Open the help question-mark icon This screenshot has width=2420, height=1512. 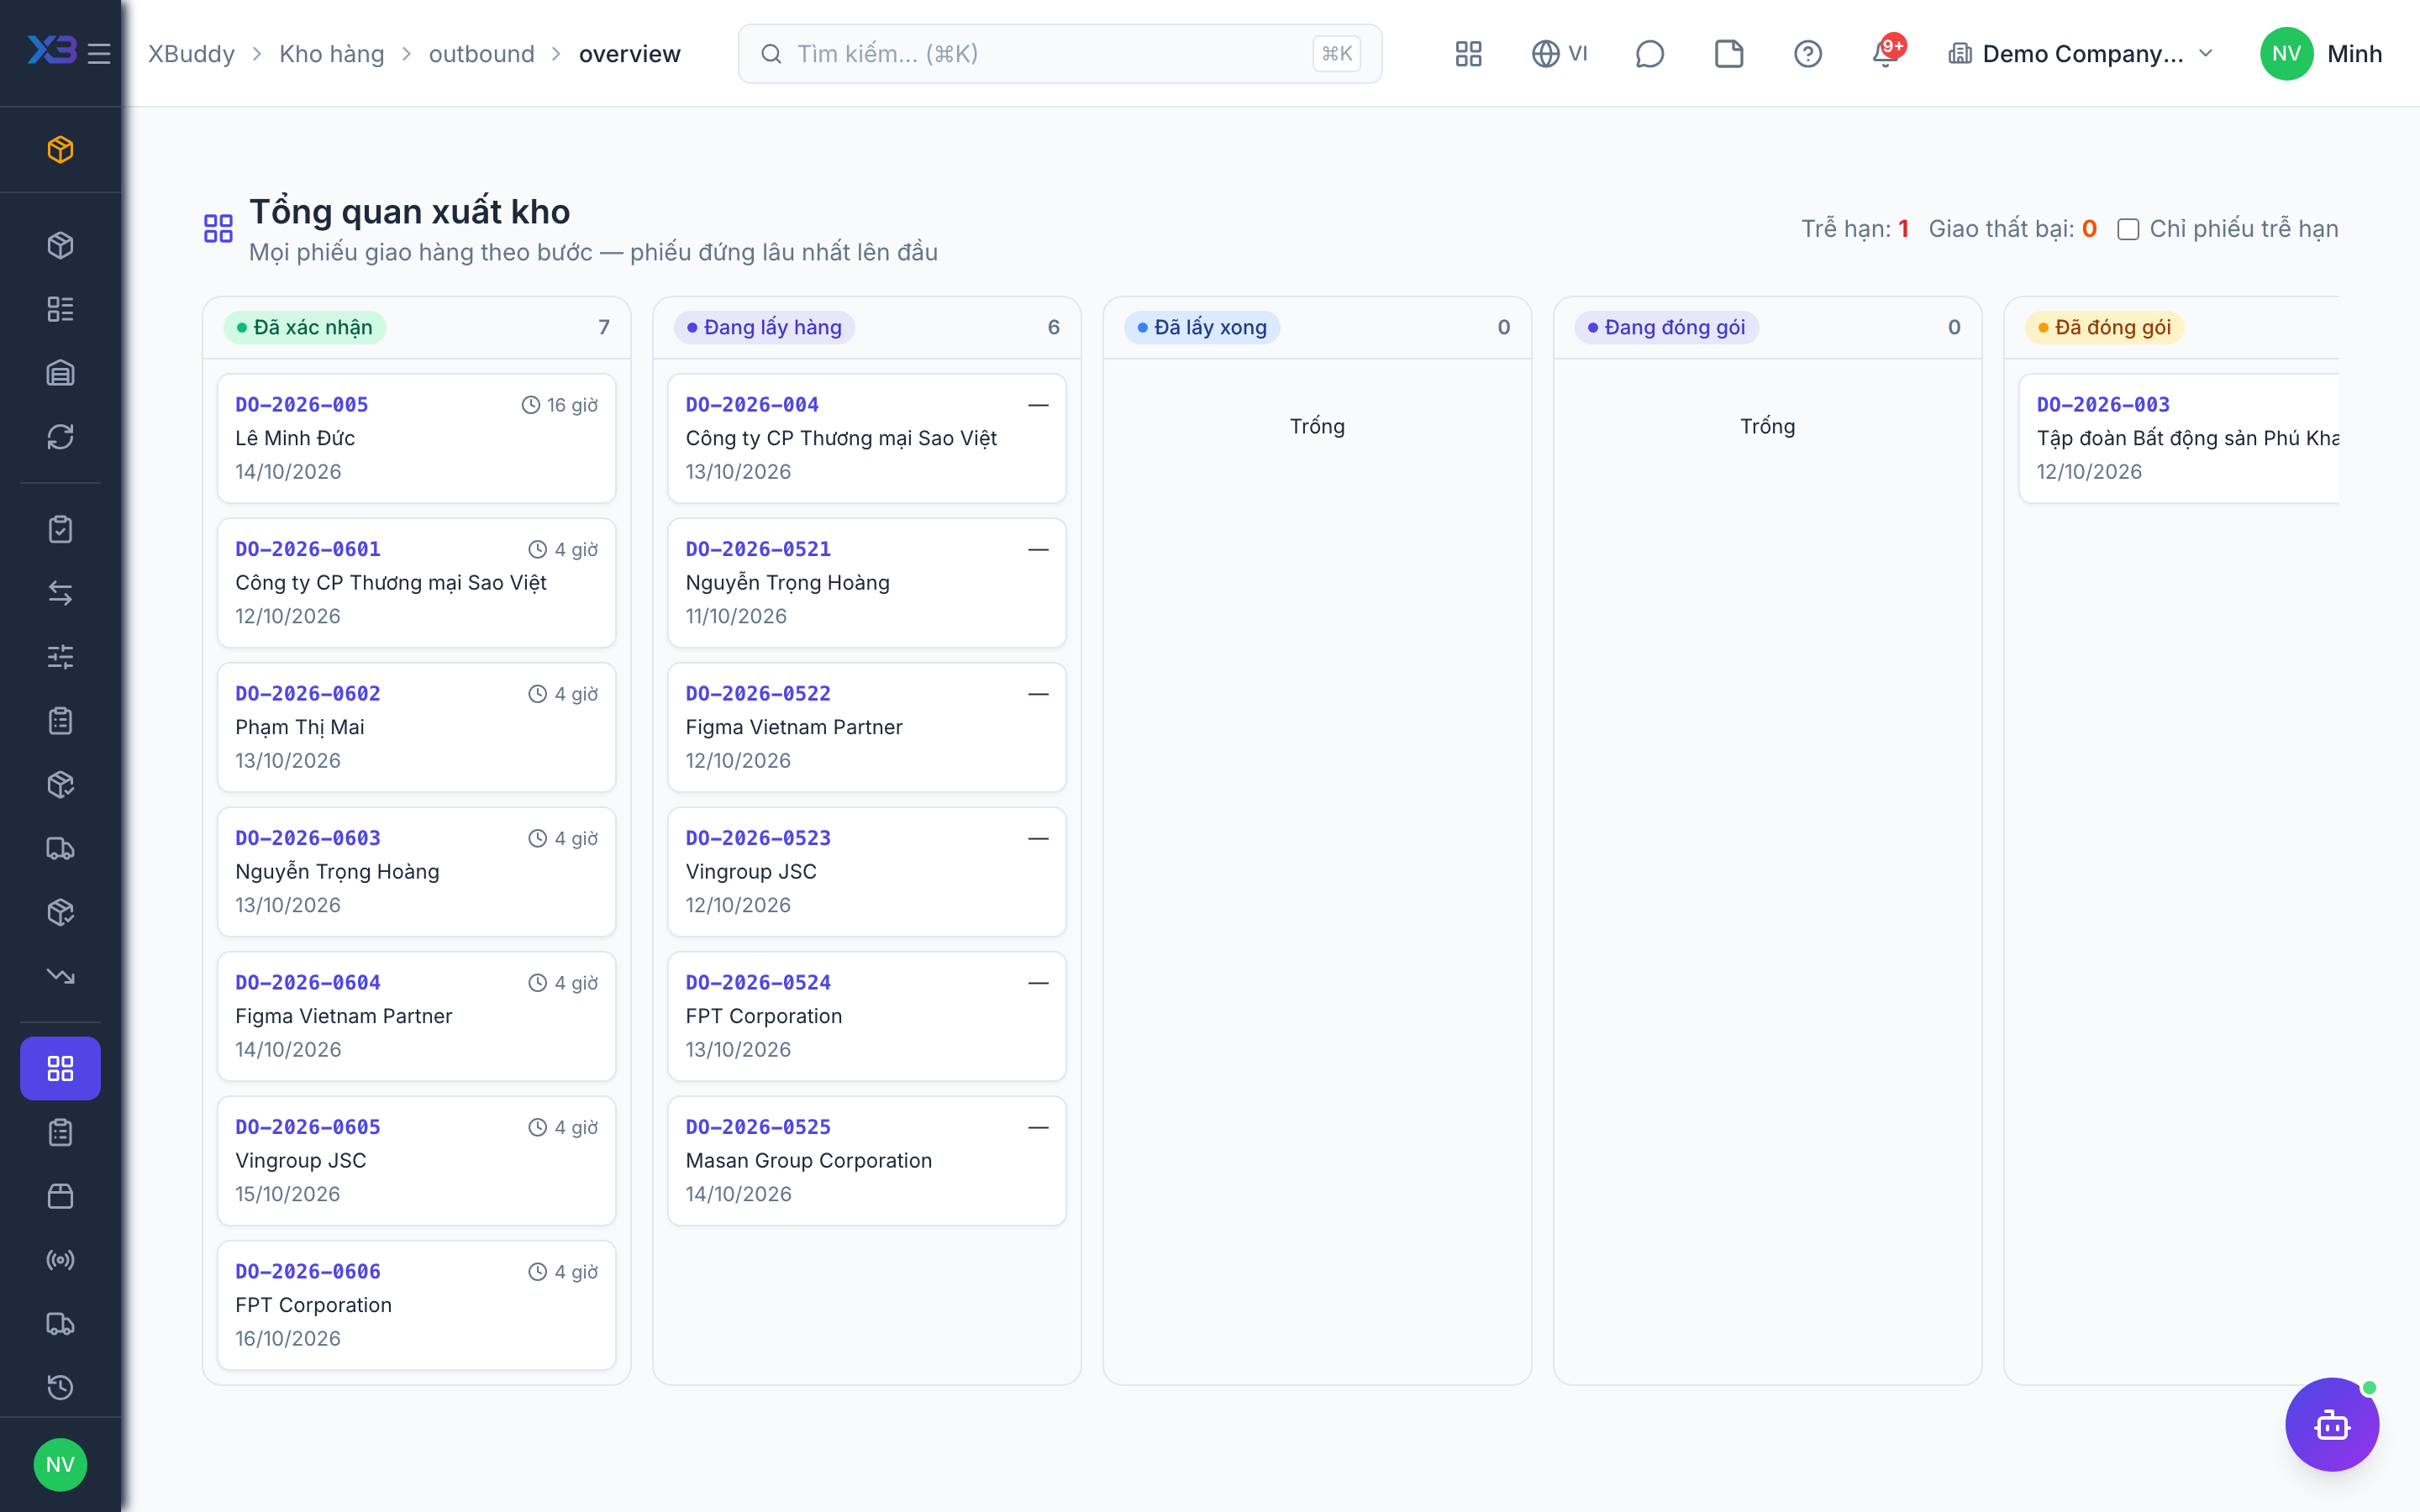tap(1807, 54)
